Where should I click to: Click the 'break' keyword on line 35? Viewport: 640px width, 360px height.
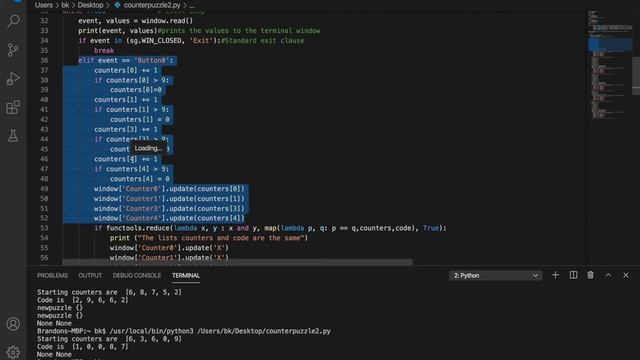pyautogui.click(x=104, y=51)
